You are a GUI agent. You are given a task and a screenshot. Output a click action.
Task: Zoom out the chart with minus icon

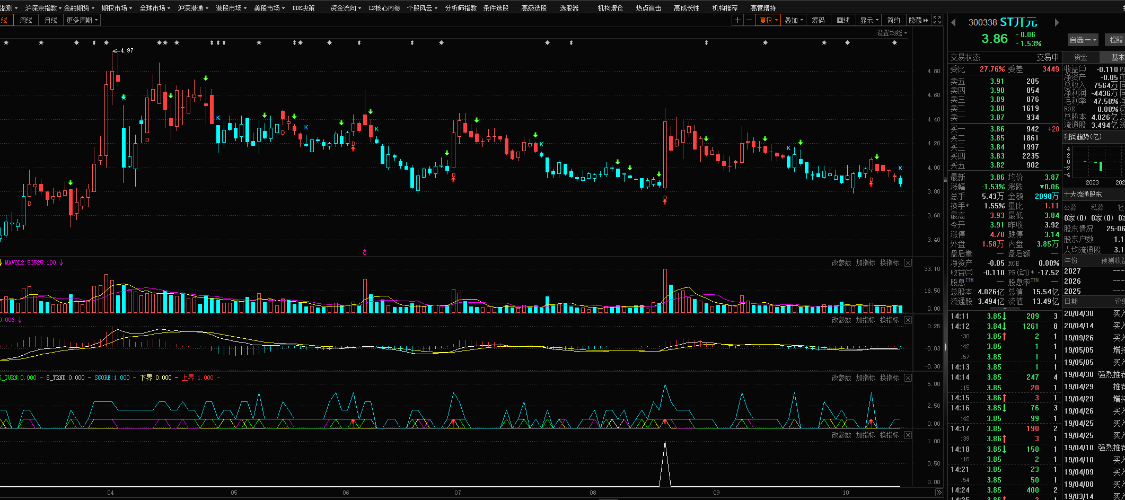pyautogui.click(x=749, y=19)
